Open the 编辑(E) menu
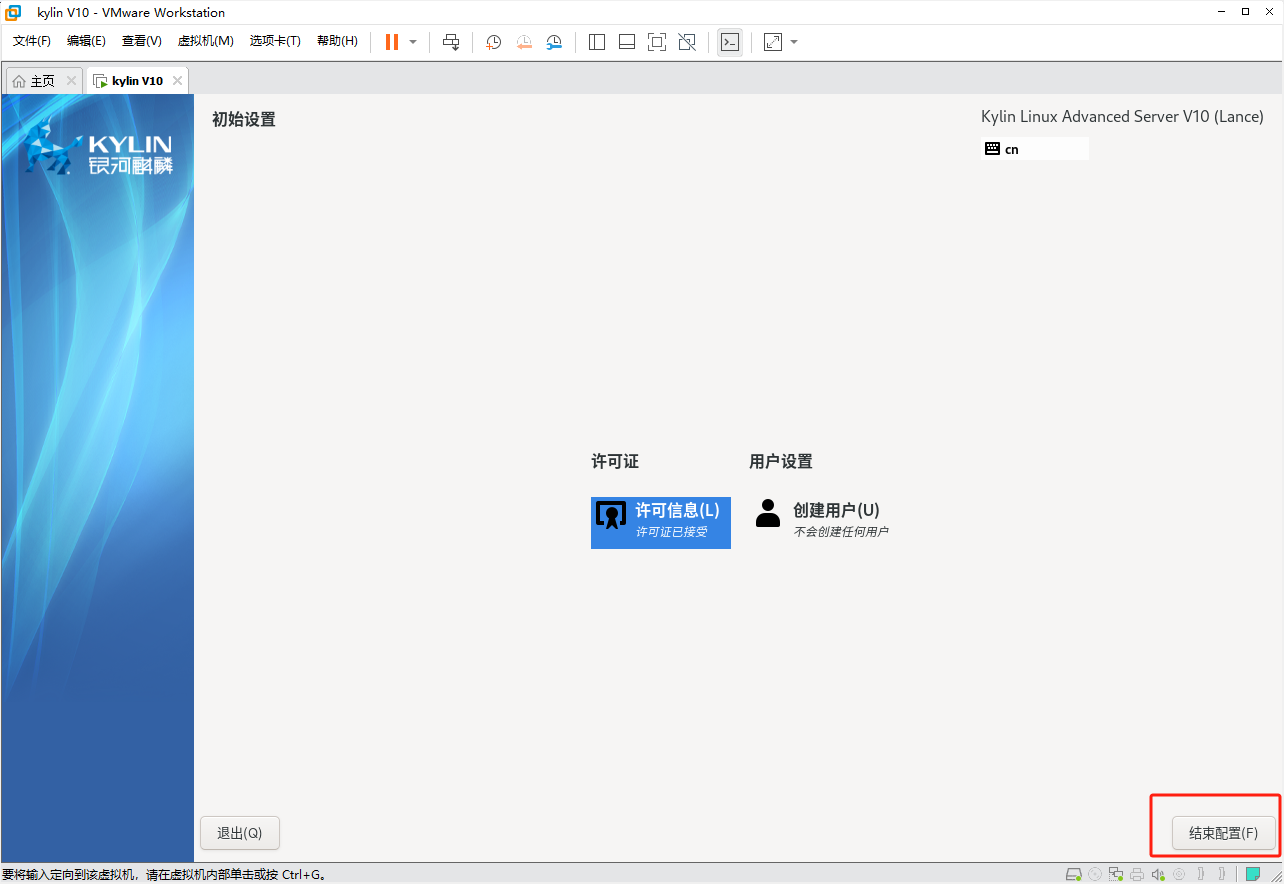This screenshot has height=884, width=1284. tap(86, 41)
